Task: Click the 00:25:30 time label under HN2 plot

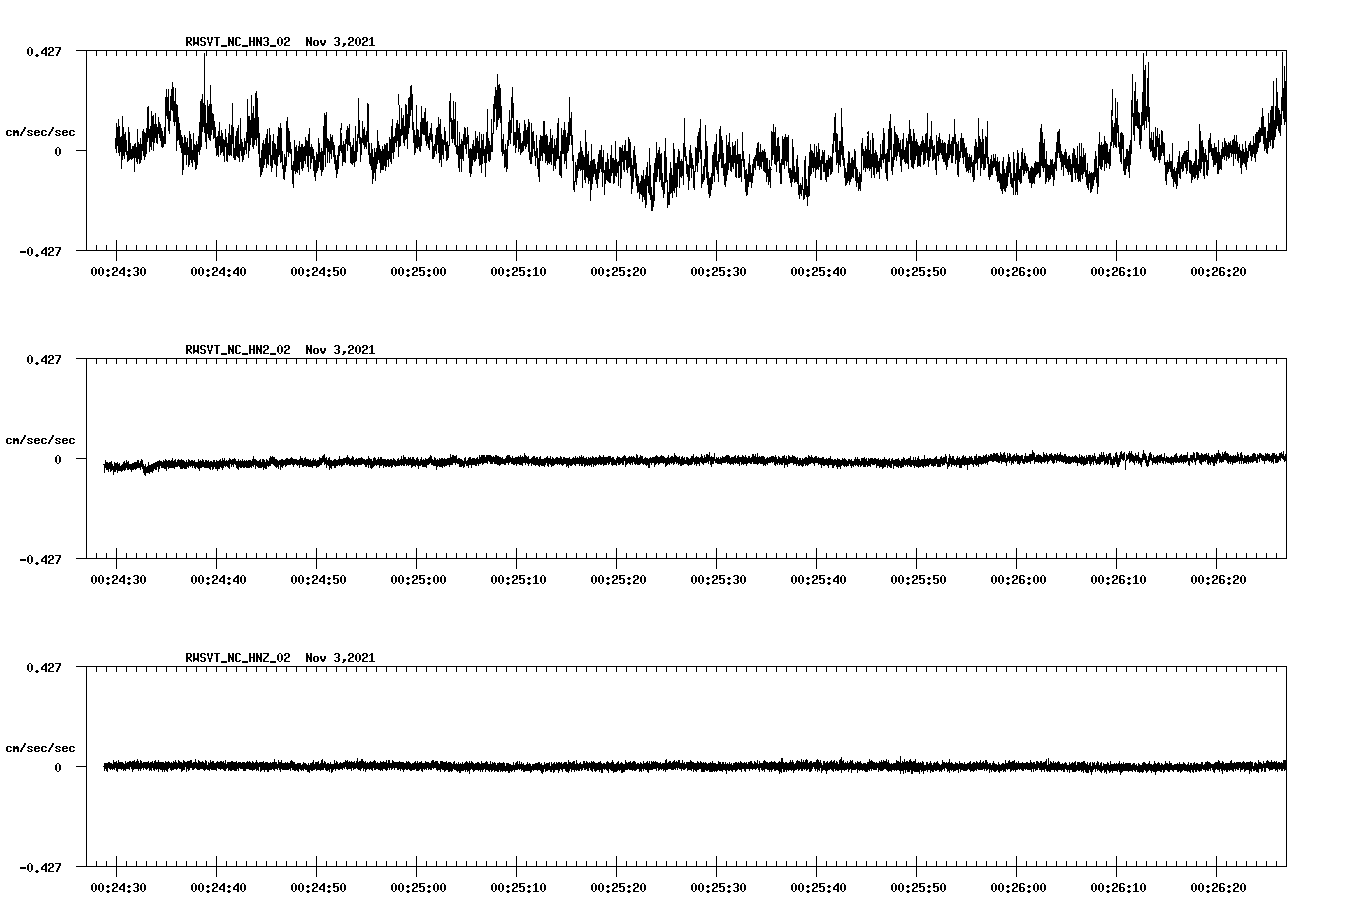Action: [x=717, y=579]
